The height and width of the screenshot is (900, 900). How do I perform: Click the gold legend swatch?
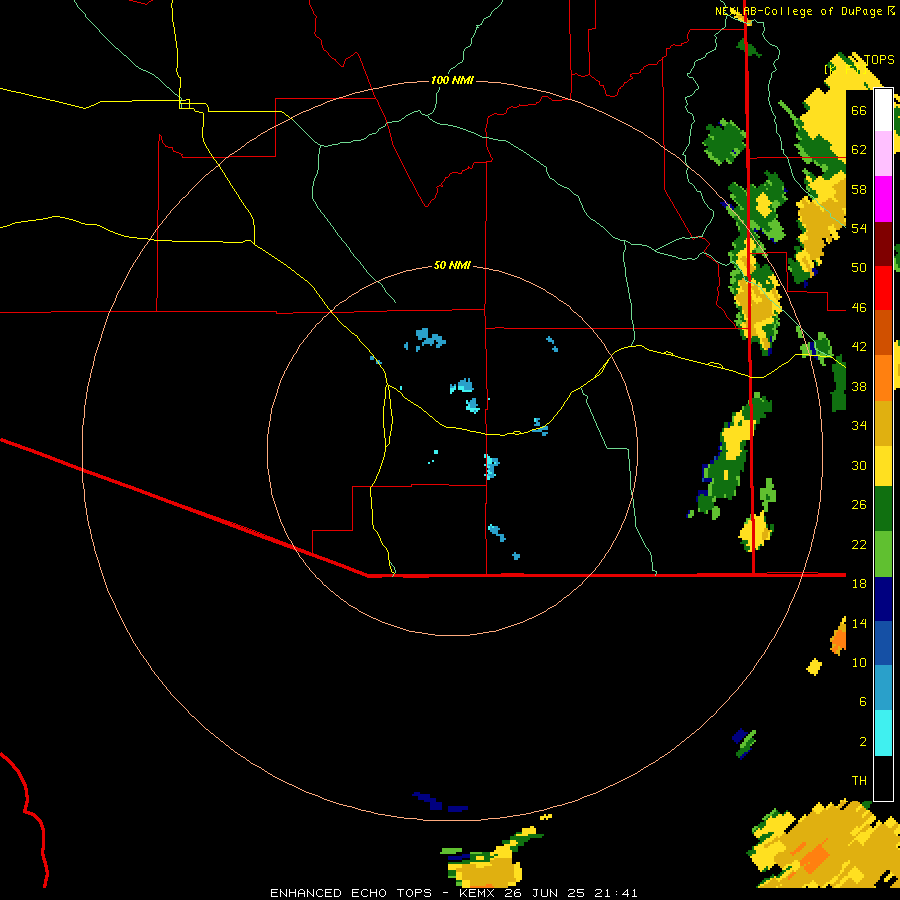pos(883,423)
